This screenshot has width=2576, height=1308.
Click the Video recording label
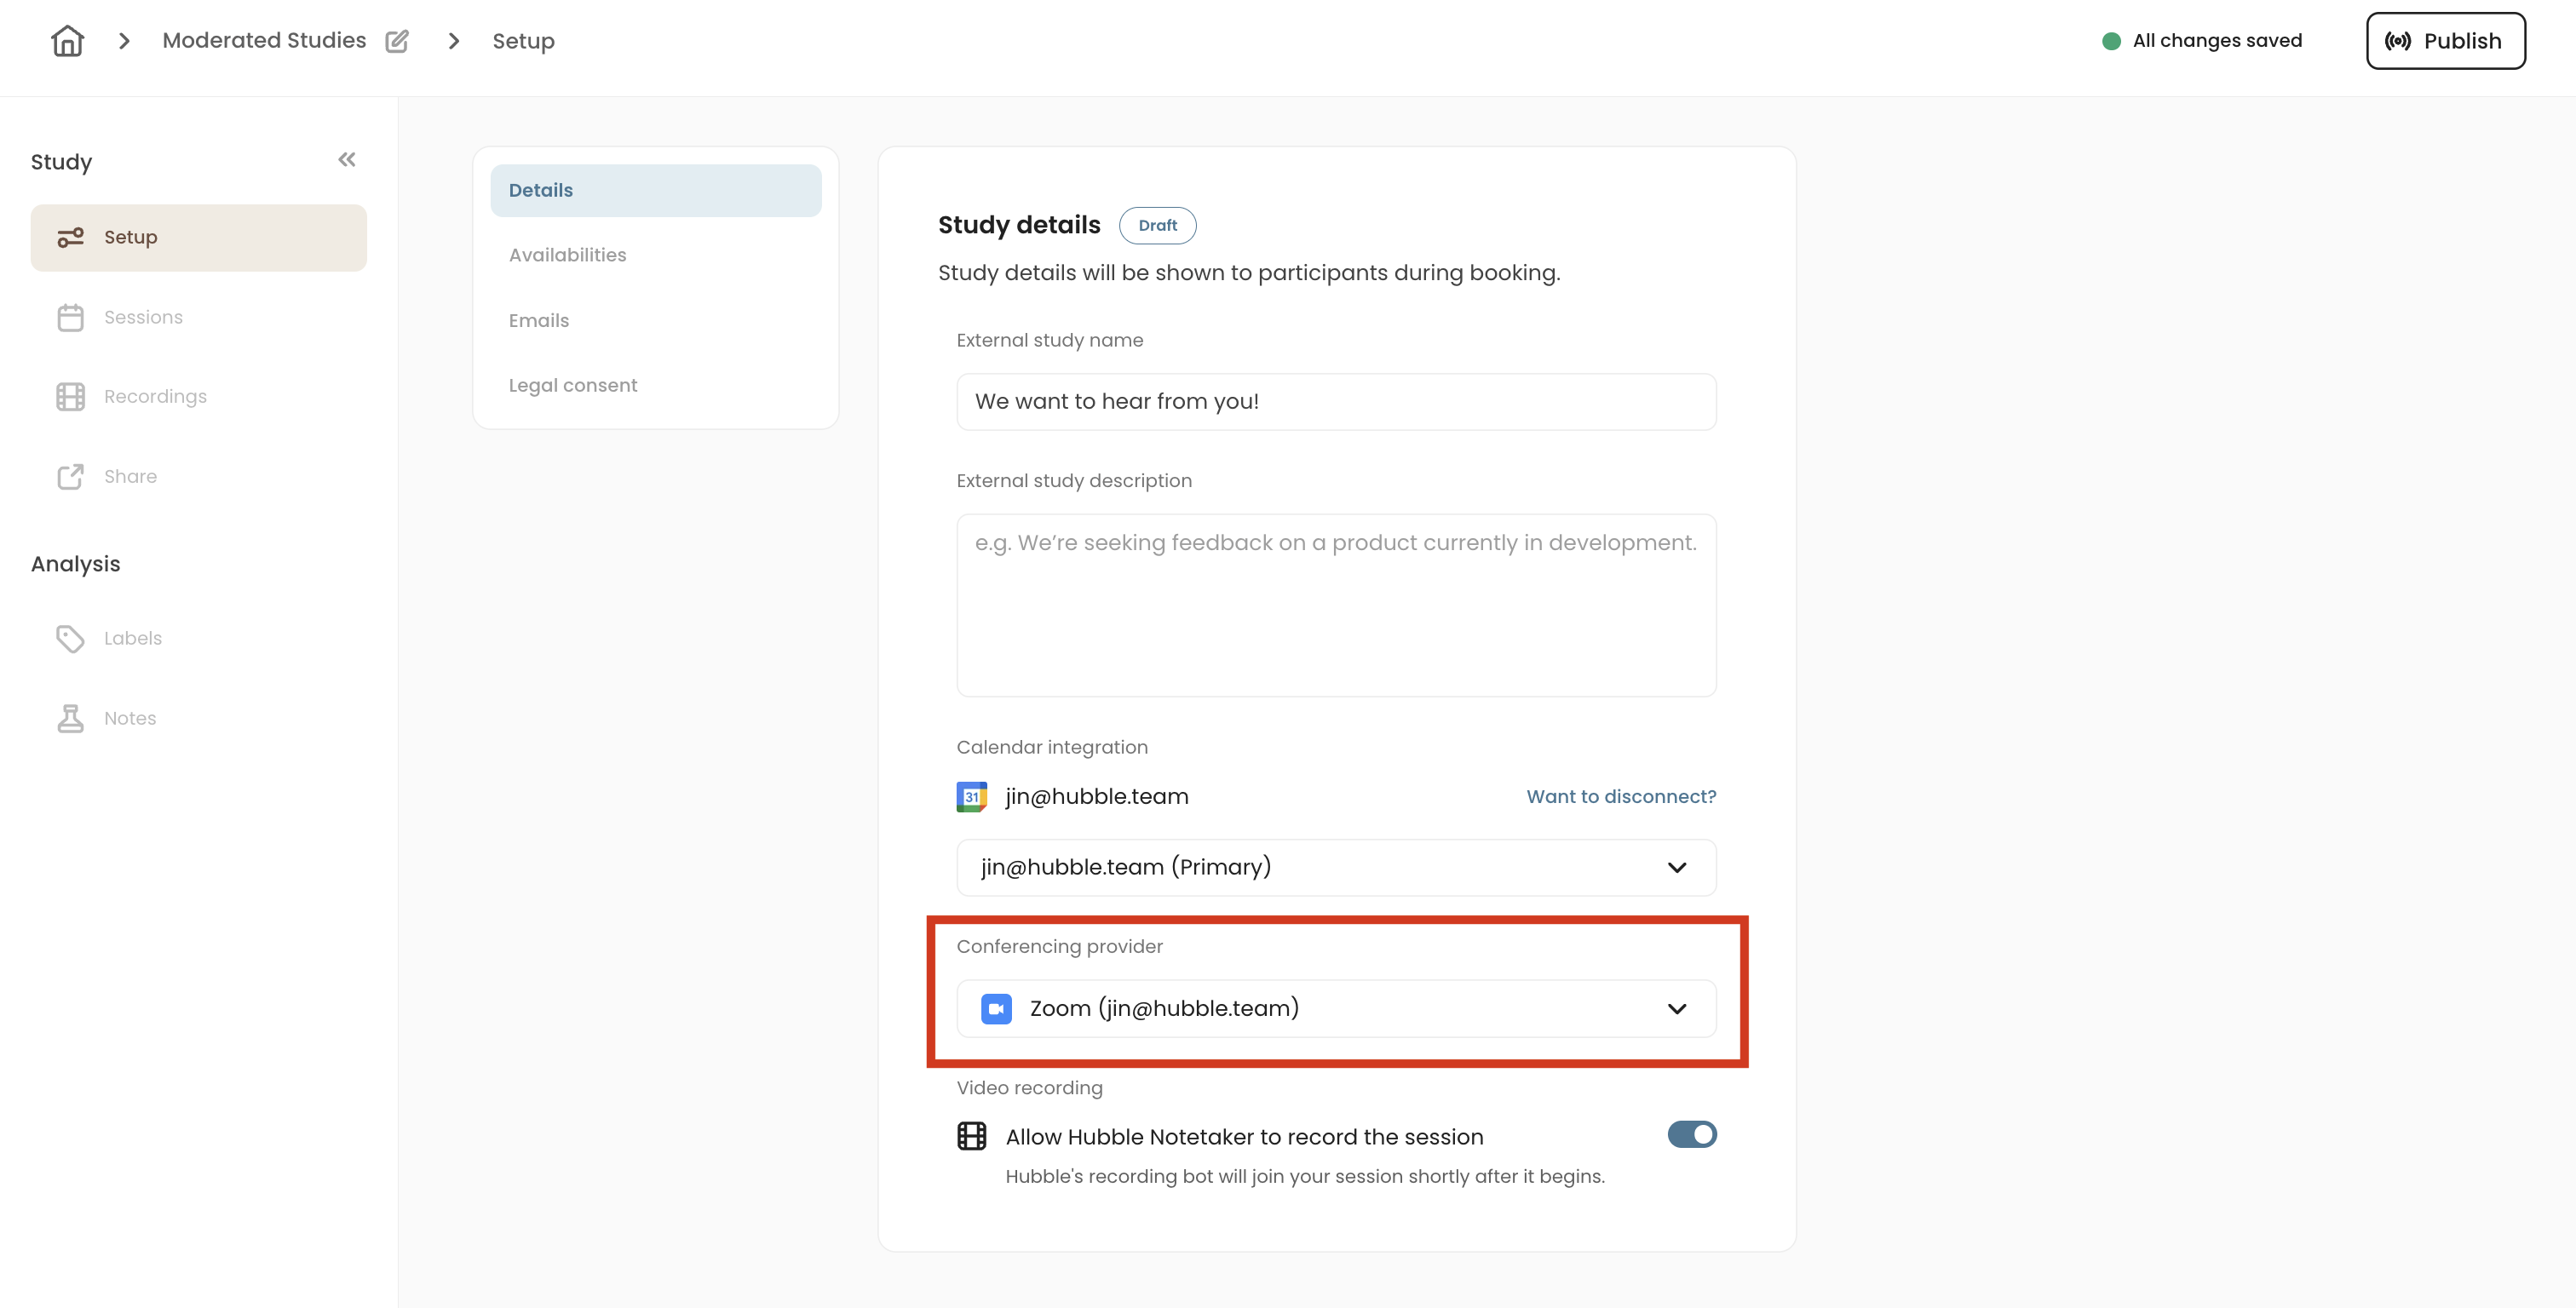pos(1029,1088)
